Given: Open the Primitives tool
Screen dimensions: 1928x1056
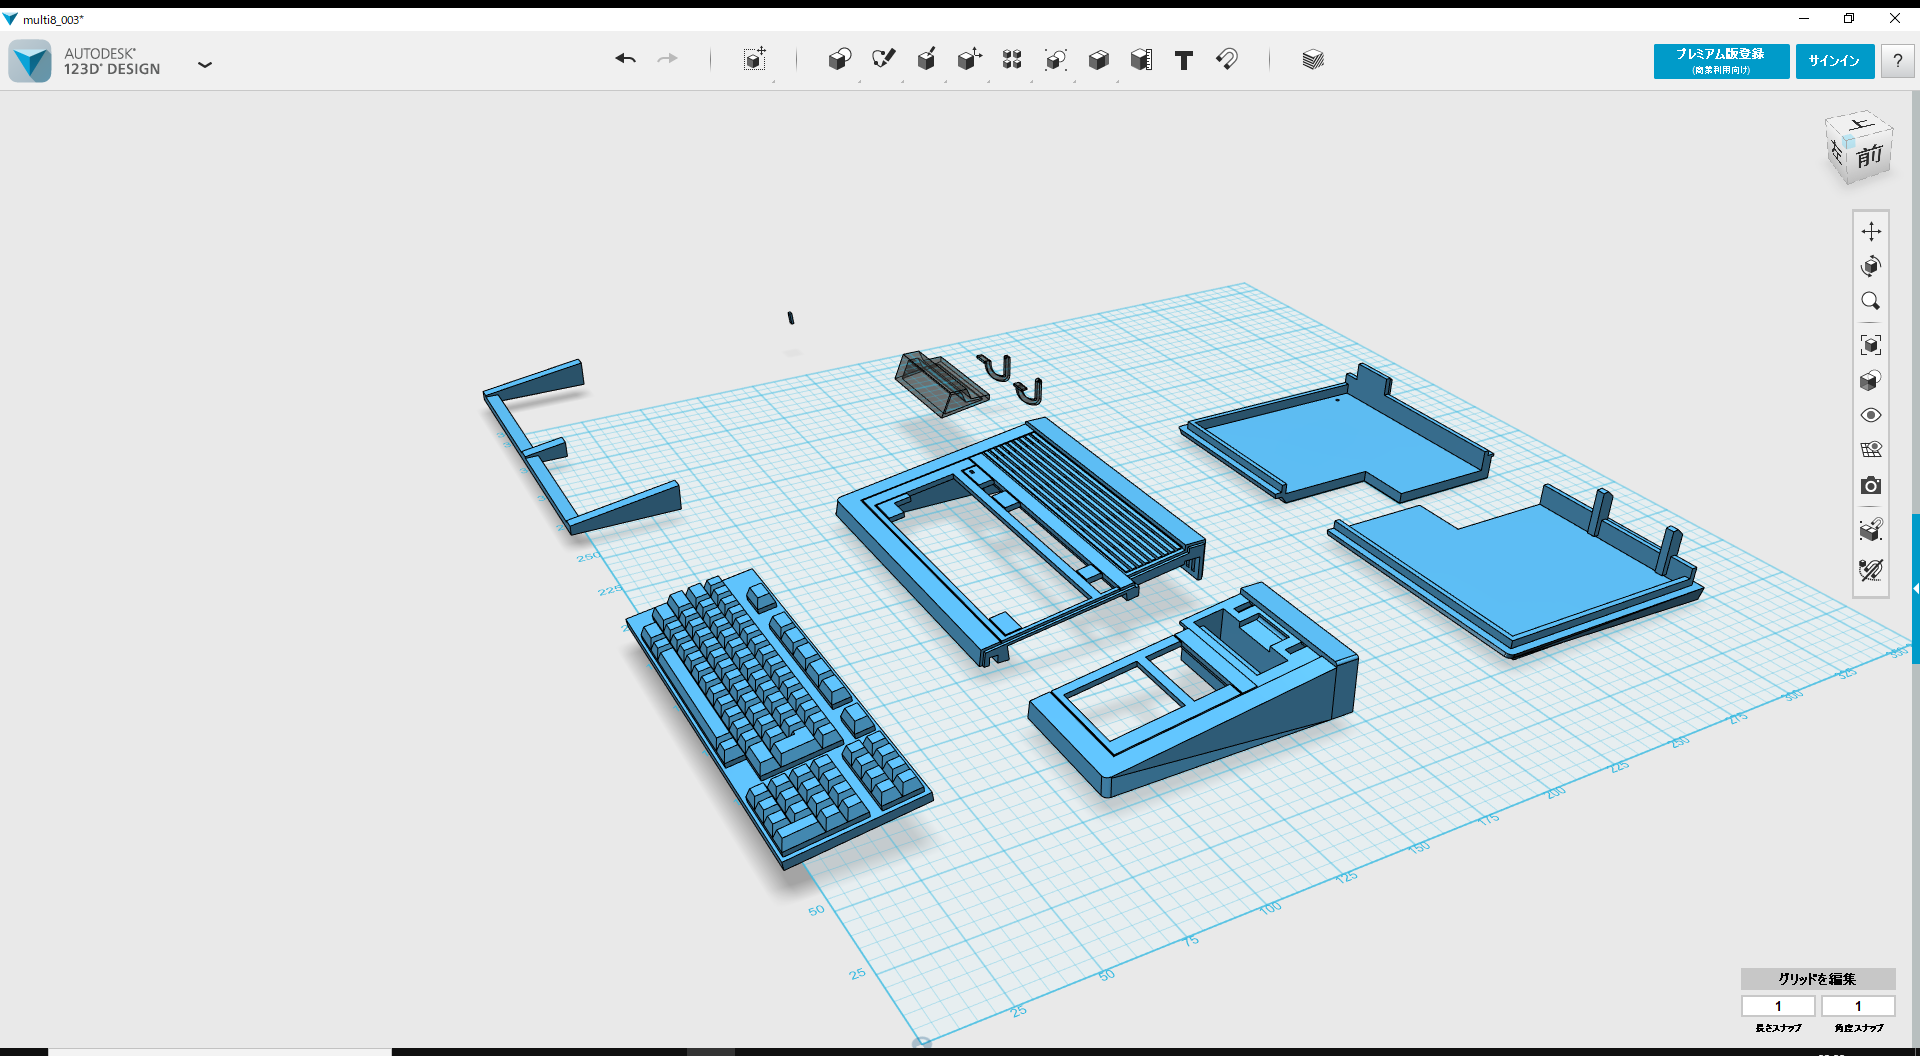Looking at the screenshot, I should [840, 60].
